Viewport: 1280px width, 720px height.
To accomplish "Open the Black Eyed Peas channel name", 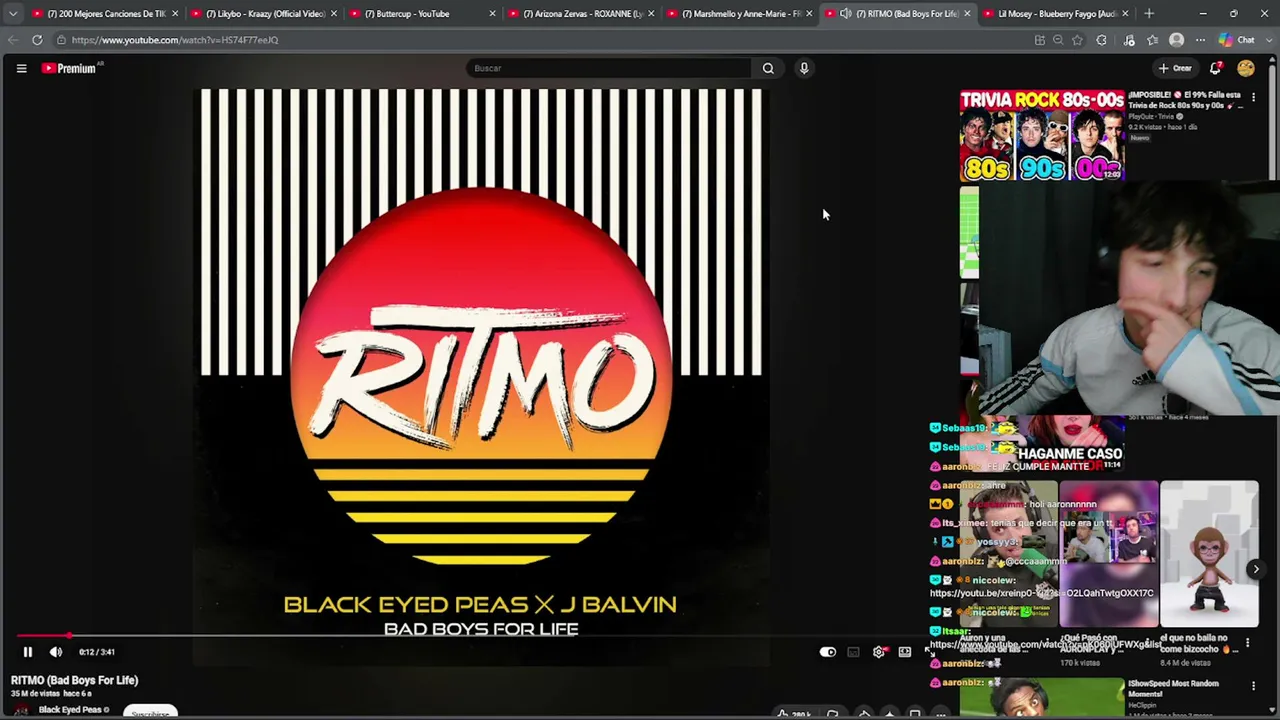I will pos(70,710).
